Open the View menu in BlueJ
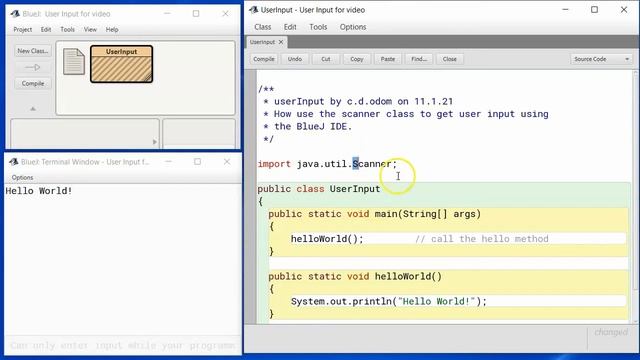Image resolution: width=640 pixels, height=360 pixels. click(90, 29)
